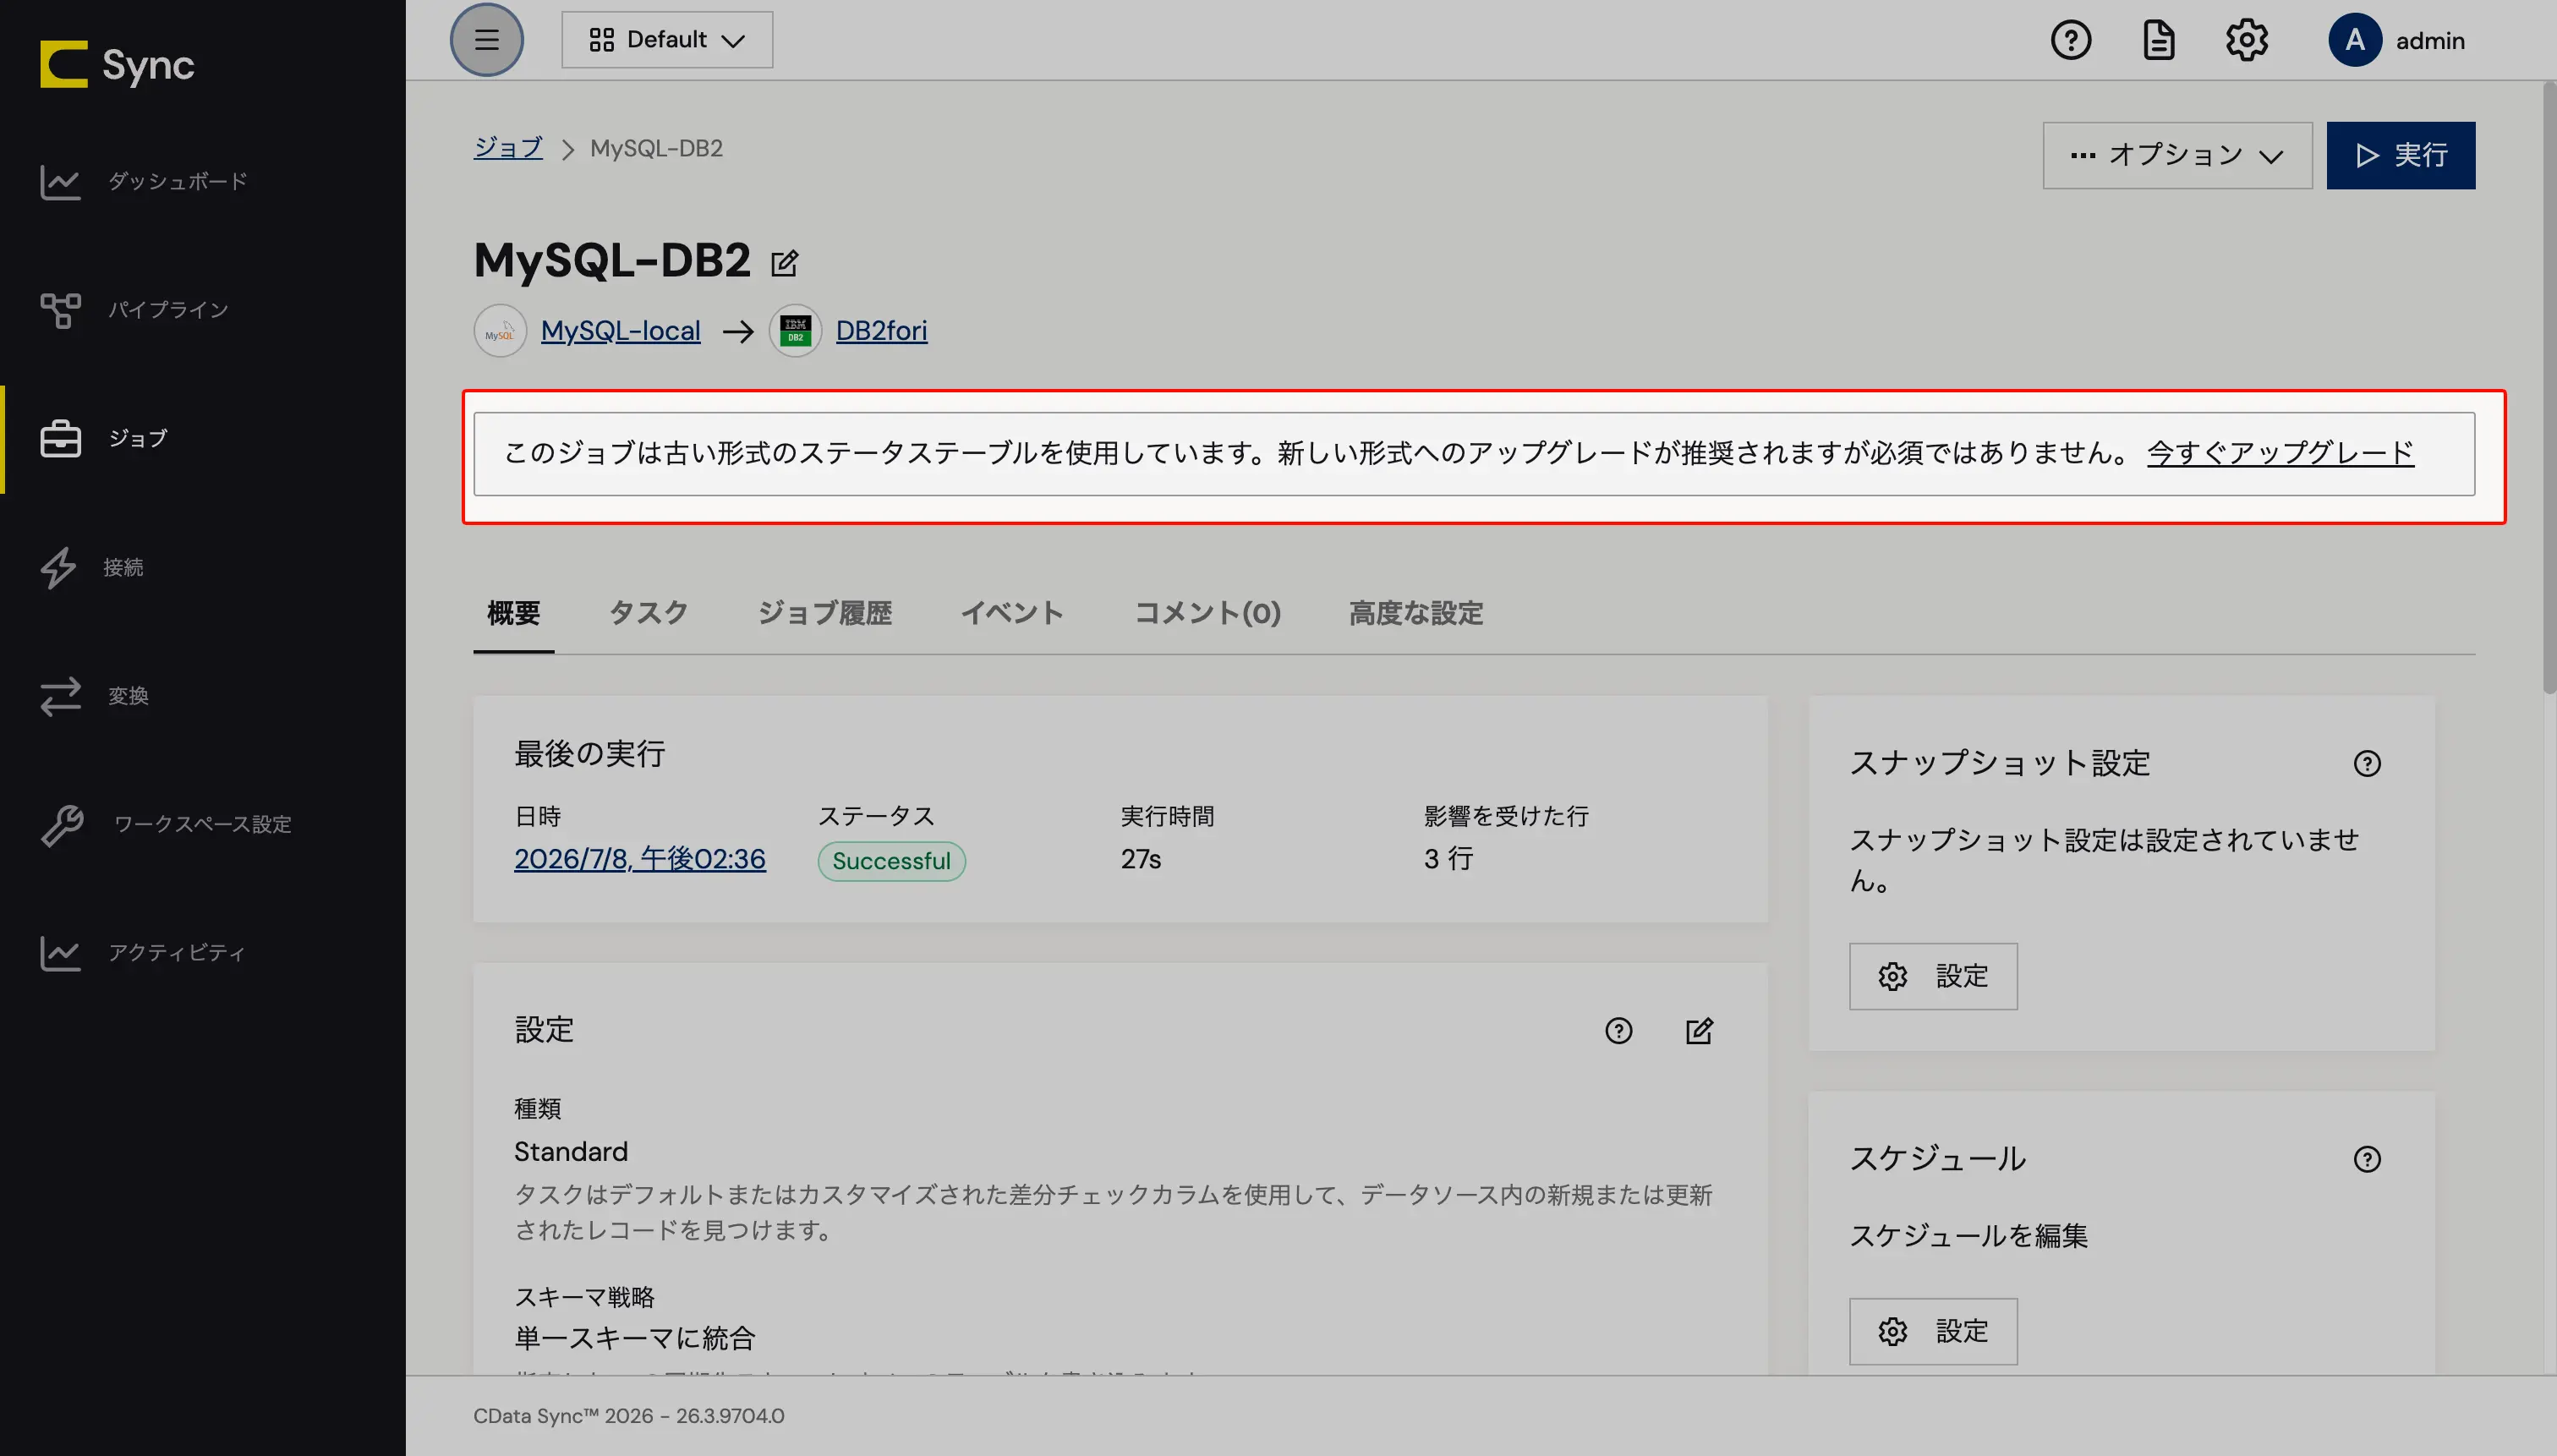The image size is (2557, 1456).
Task: Click the dashboard chart icon
Action: tap(60, 182)
